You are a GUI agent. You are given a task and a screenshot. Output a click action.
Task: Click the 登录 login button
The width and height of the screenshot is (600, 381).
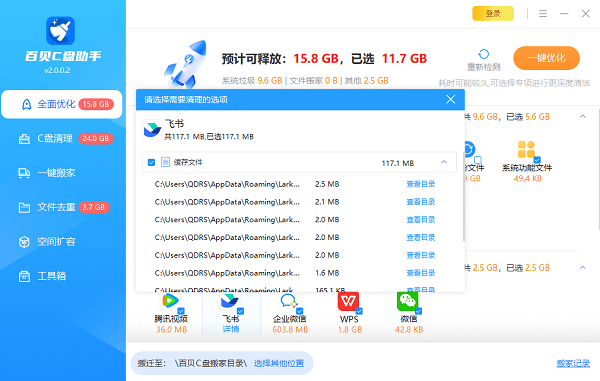(493, 14)
